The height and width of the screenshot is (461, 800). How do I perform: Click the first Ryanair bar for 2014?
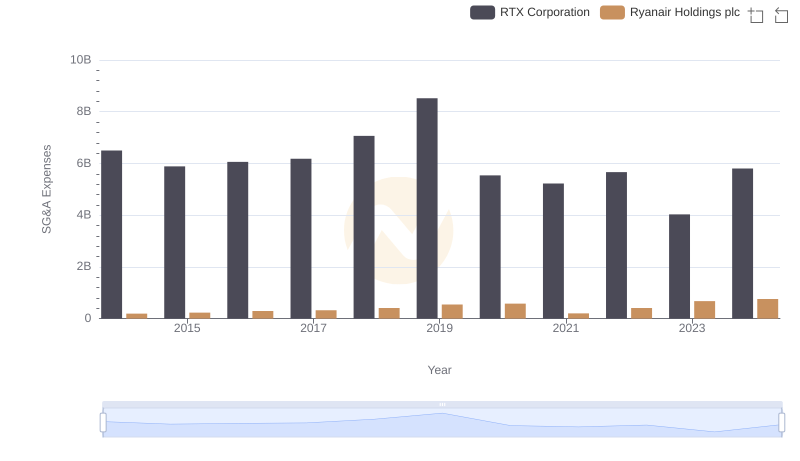(x=137, y=316)
